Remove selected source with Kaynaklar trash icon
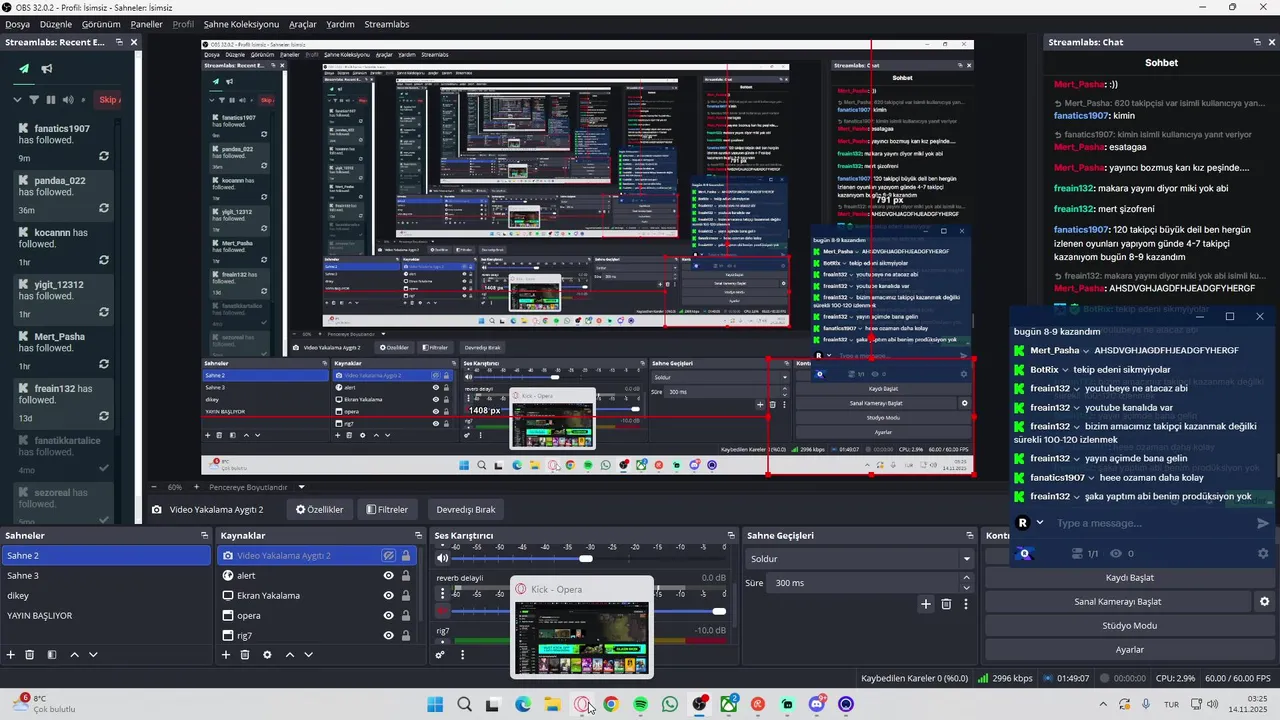 [245, 655]
